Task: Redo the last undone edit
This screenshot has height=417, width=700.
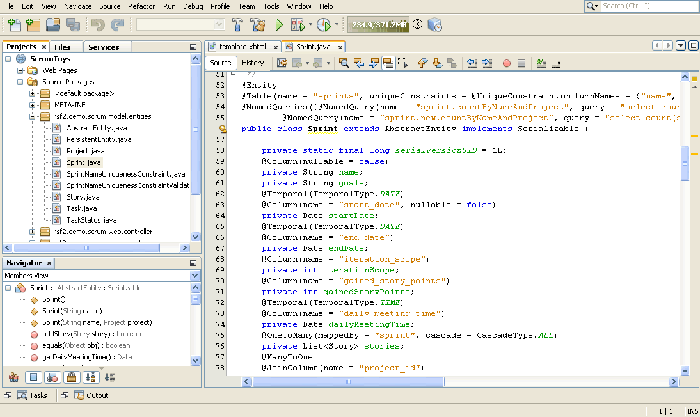Action: [117, 25]
